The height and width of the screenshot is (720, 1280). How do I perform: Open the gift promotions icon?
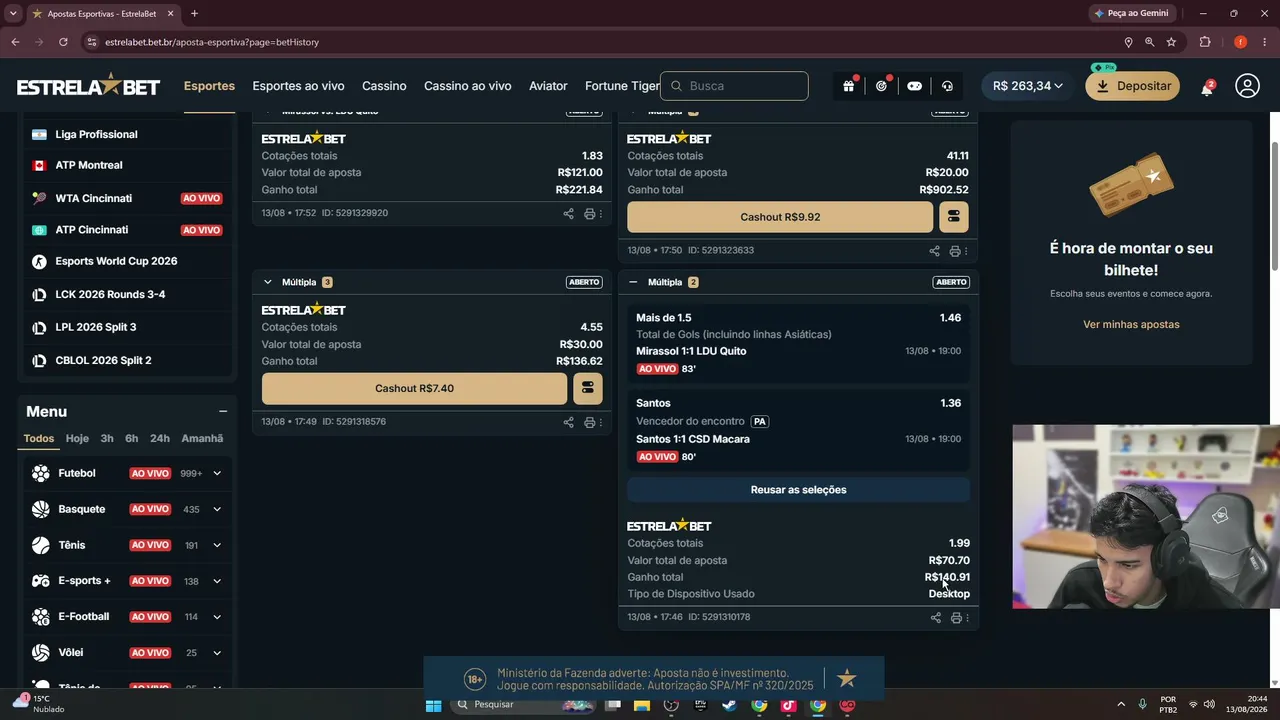[x=848, y=86]
